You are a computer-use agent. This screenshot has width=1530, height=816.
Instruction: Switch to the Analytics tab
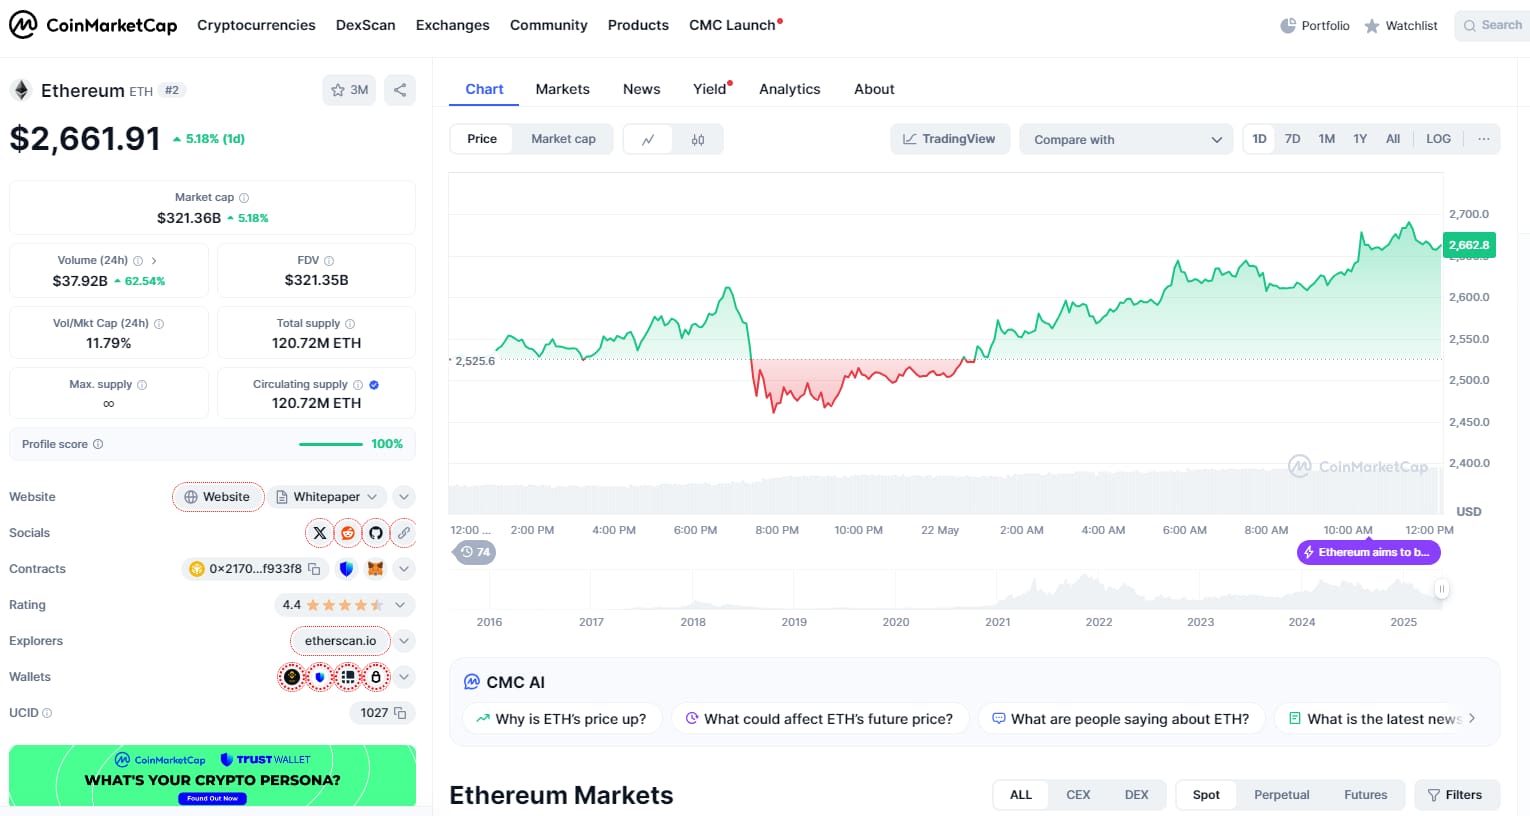790,89
